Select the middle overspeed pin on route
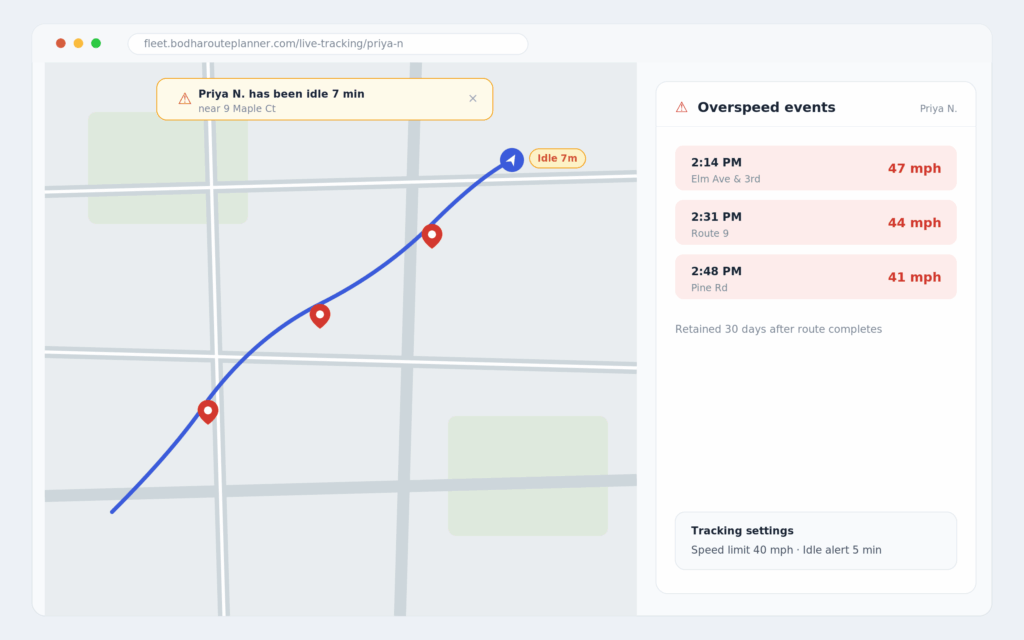 click(320, 315)
